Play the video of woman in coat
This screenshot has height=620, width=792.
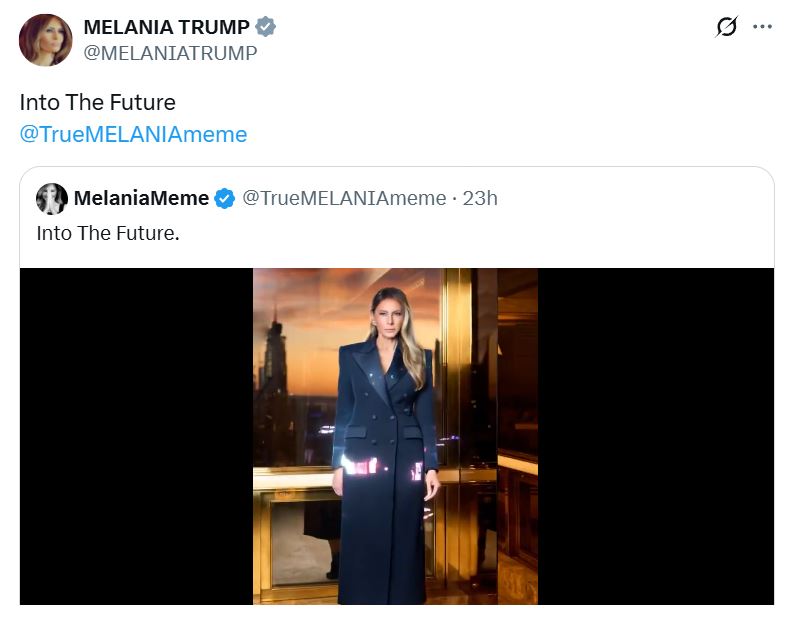[395, 436]
